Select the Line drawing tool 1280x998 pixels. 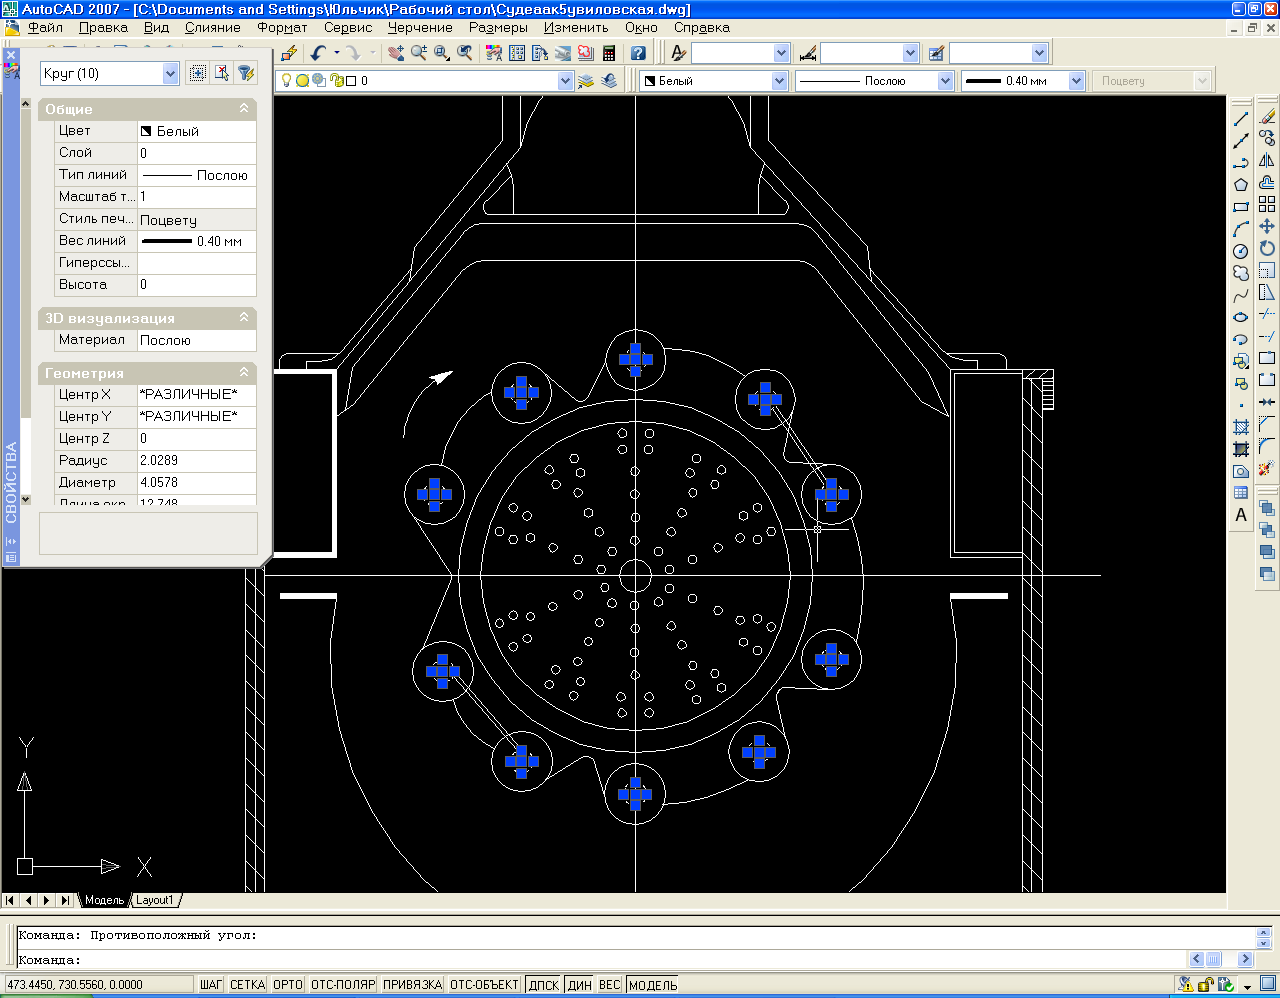(1241, 119)
